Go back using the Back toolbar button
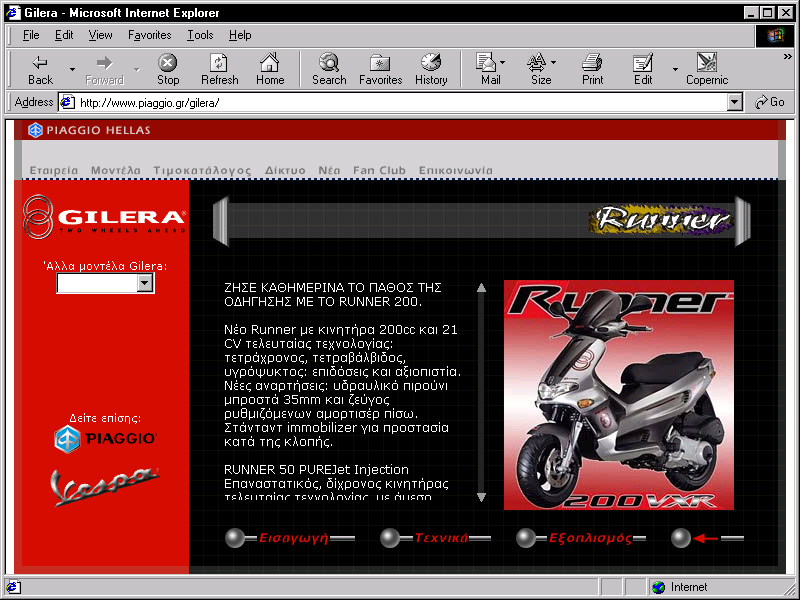The height and width of the screenshot is (600, 800). click(40, 69)
